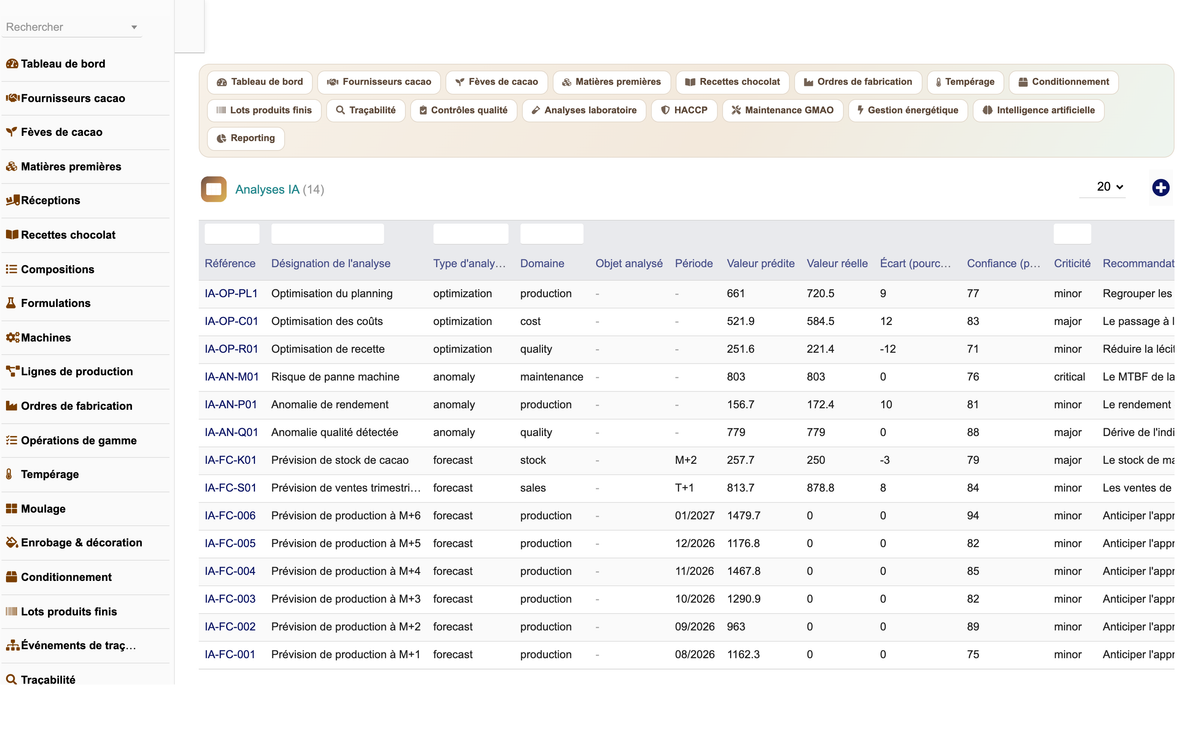Click the Traçabilité magnifier icon in sidebar
This screenshot has height=743, width=1200.
click(12, 680)
